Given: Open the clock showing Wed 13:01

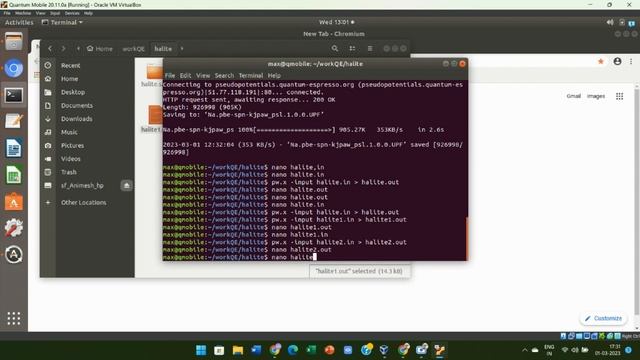Looking at the screenshot, I should [x=336, y=22].
